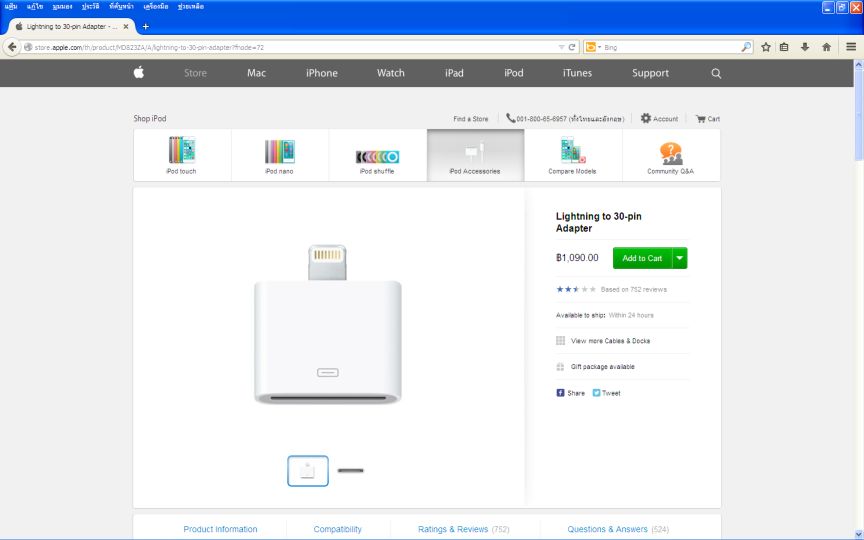This screenshot has height=540, width=864.
Task: Expand the Add to Cart dropdown arrow
Action: coord(680,258)
